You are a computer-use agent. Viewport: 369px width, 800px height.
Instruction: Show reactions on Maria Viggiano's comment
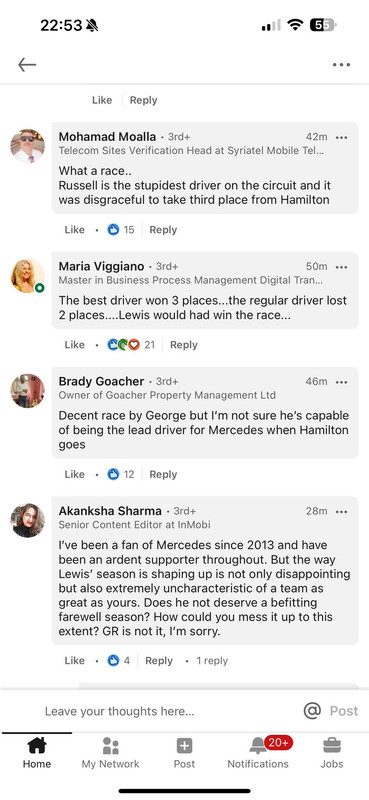(x=131, y=345)
